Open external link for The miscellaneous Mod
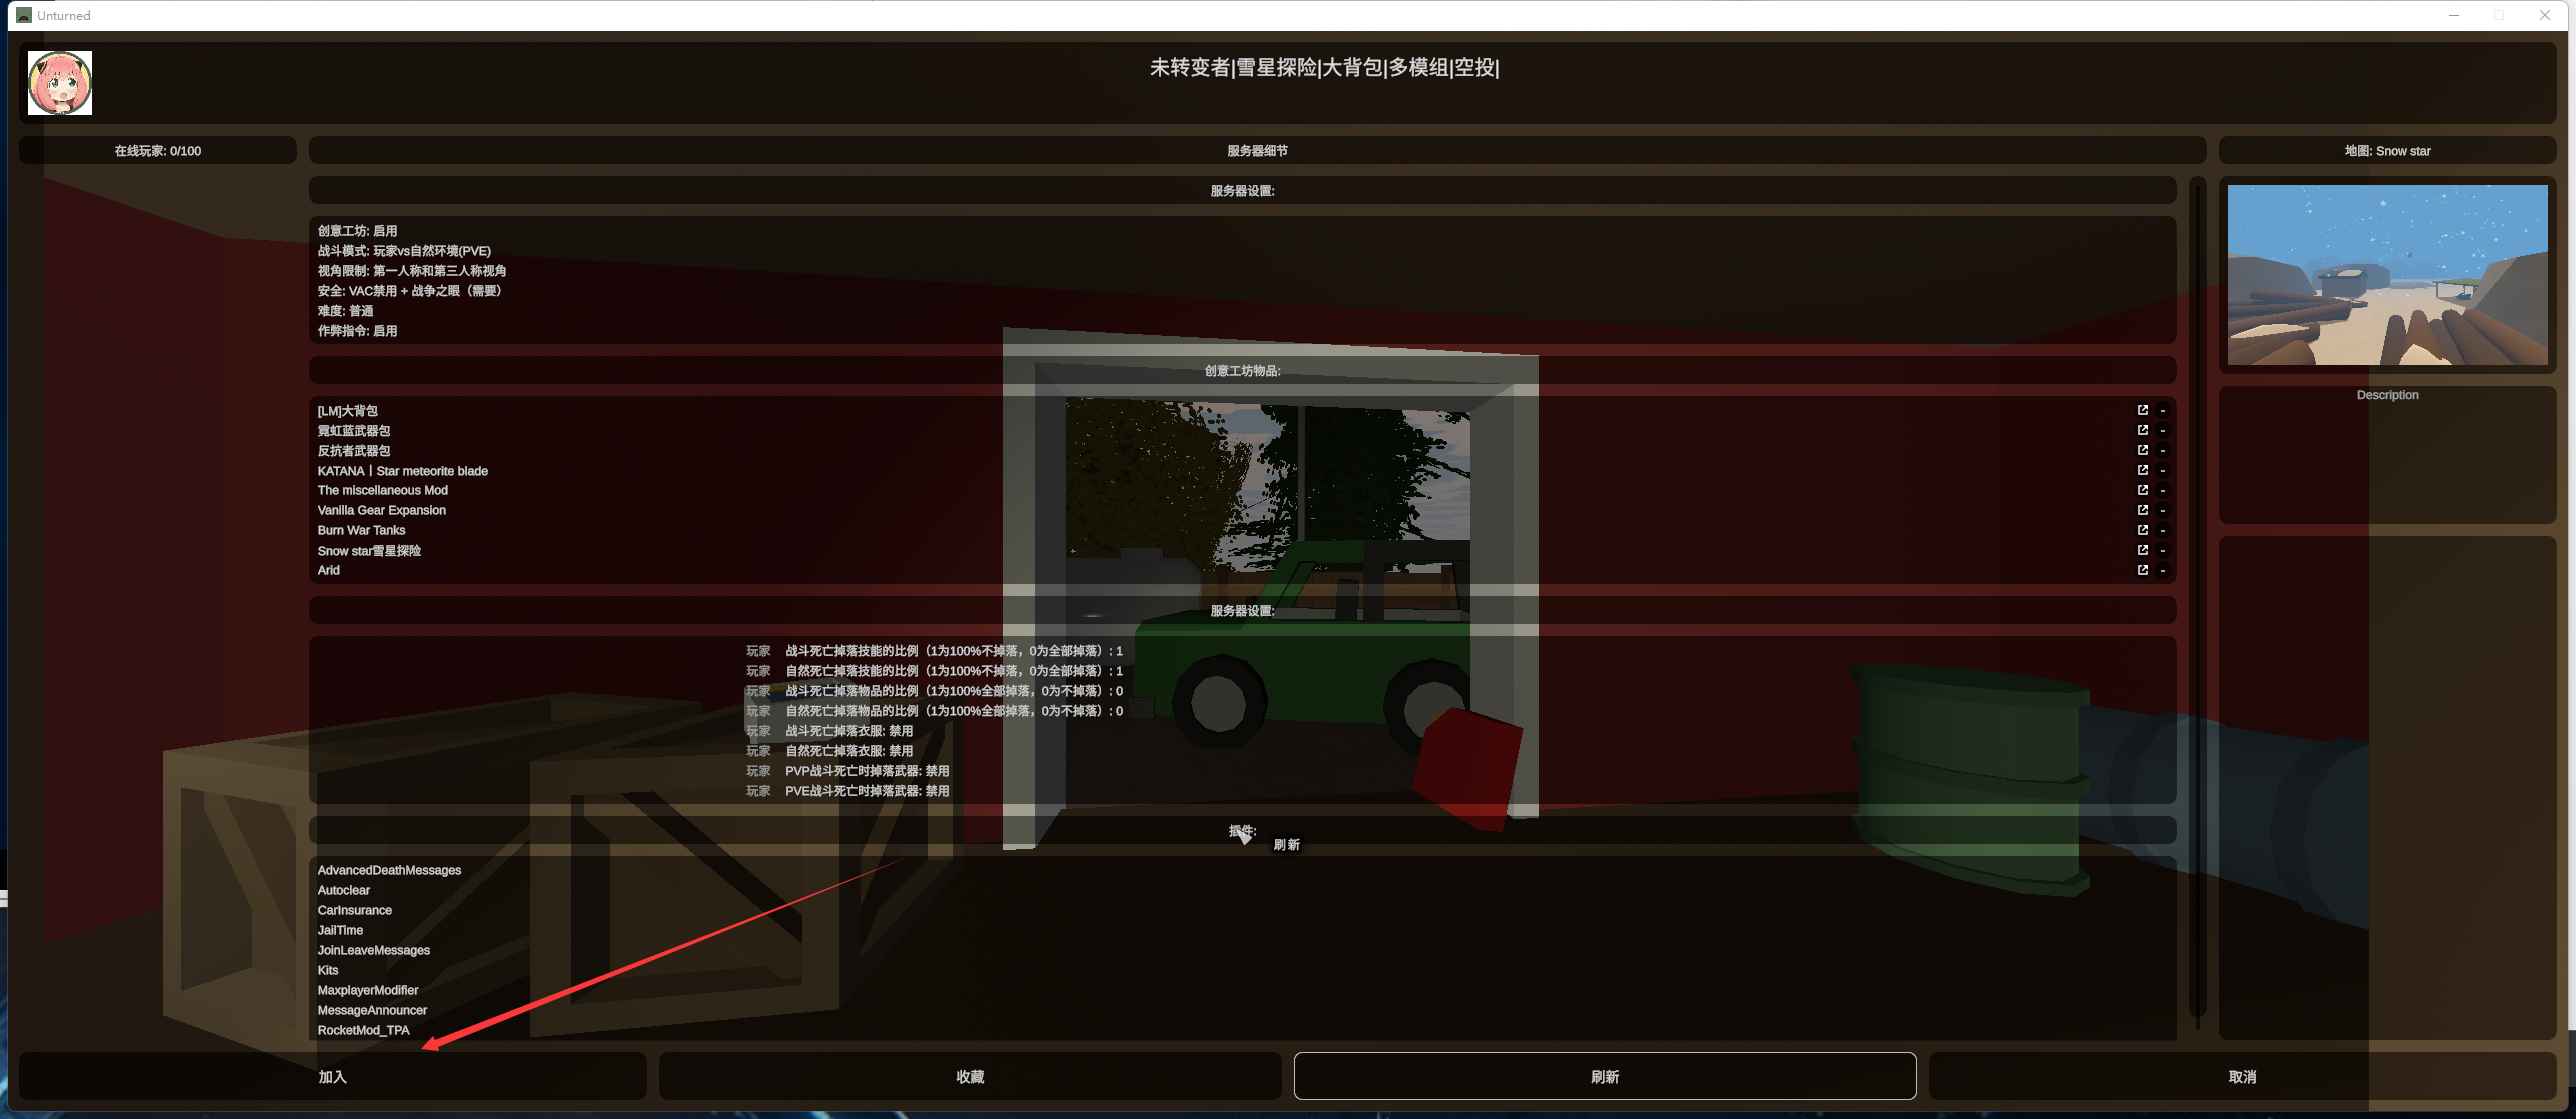Image resolution: width=2576 pixels, height=1119 pixels. click(2142, 490)
